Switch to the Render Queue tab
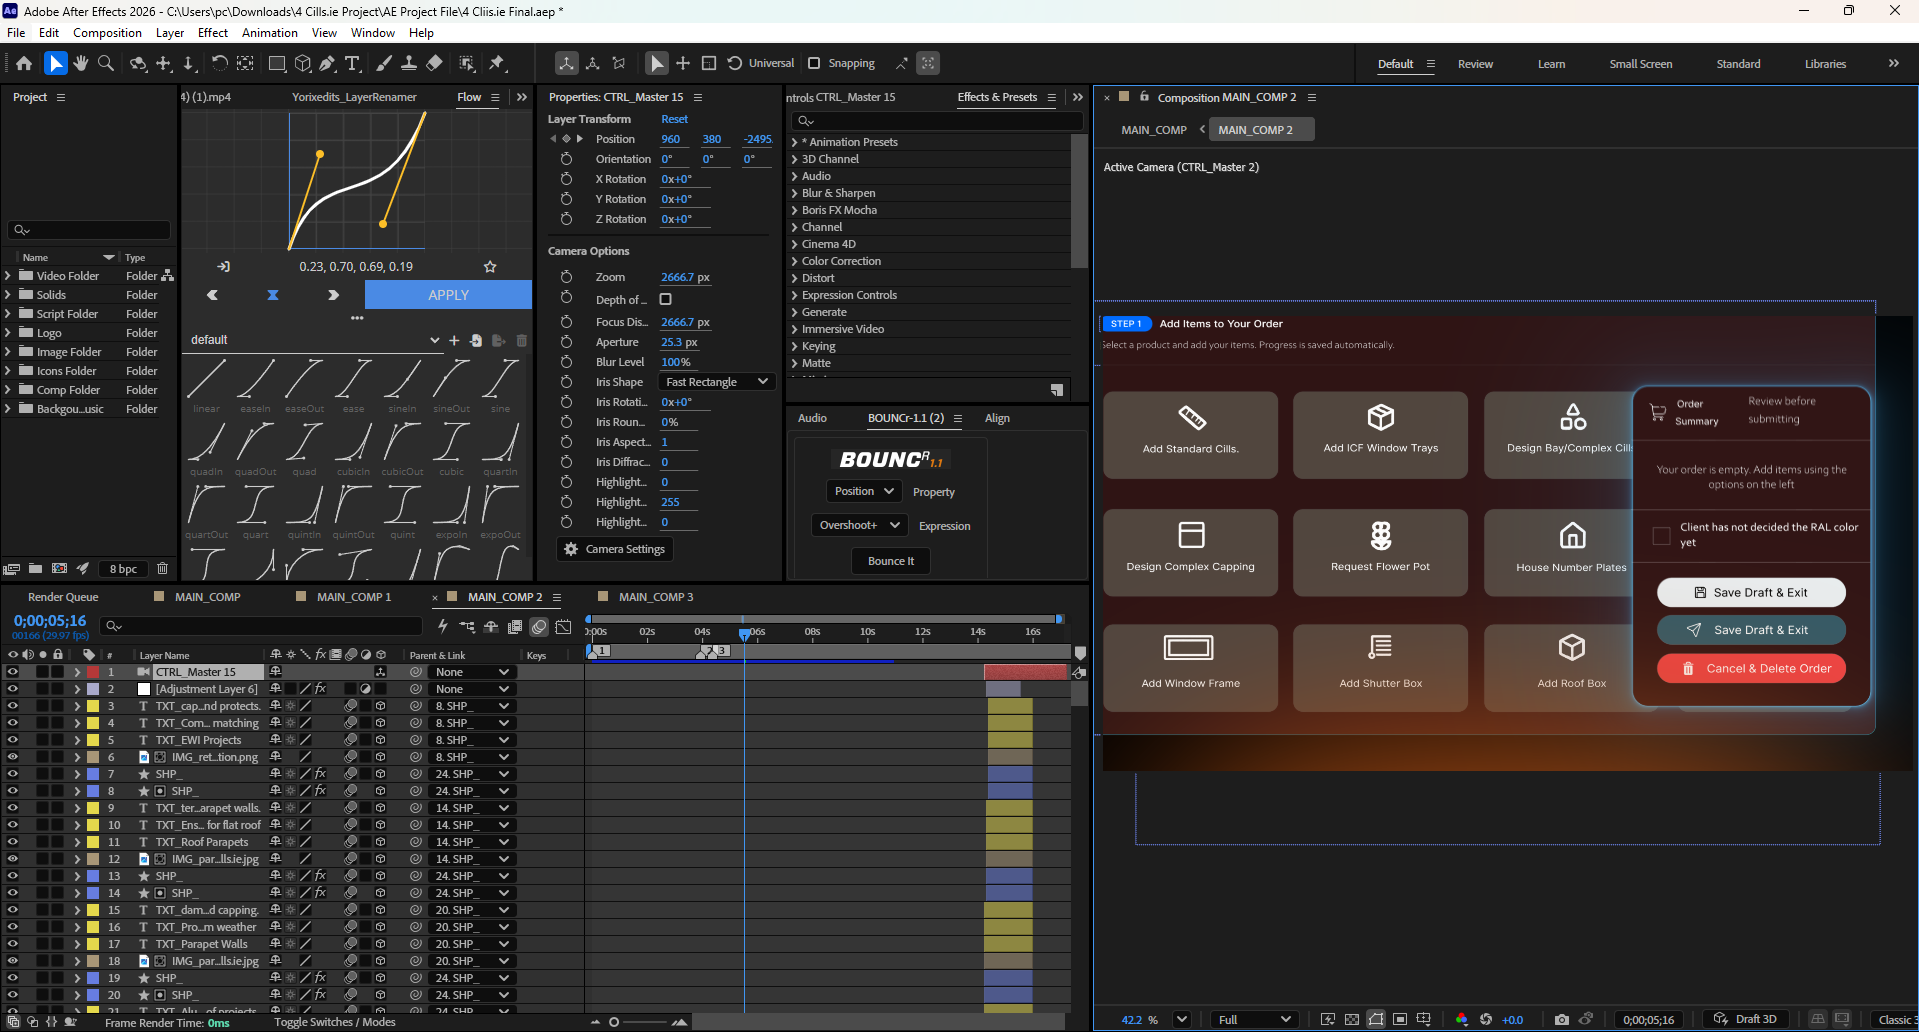Viewport: 1919px width, 1032px height. click(x=63, y=597)
